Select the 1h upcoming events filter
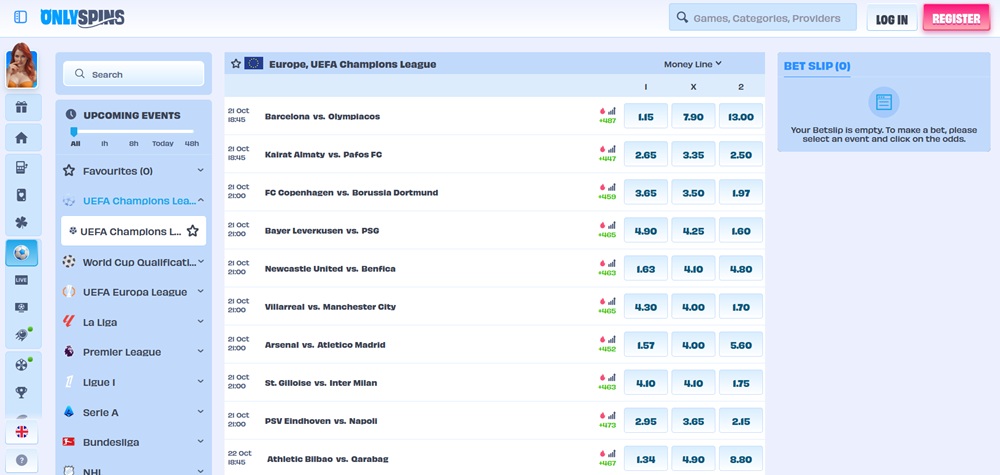This screenshot has width=1000, height=475. (105, 143)
